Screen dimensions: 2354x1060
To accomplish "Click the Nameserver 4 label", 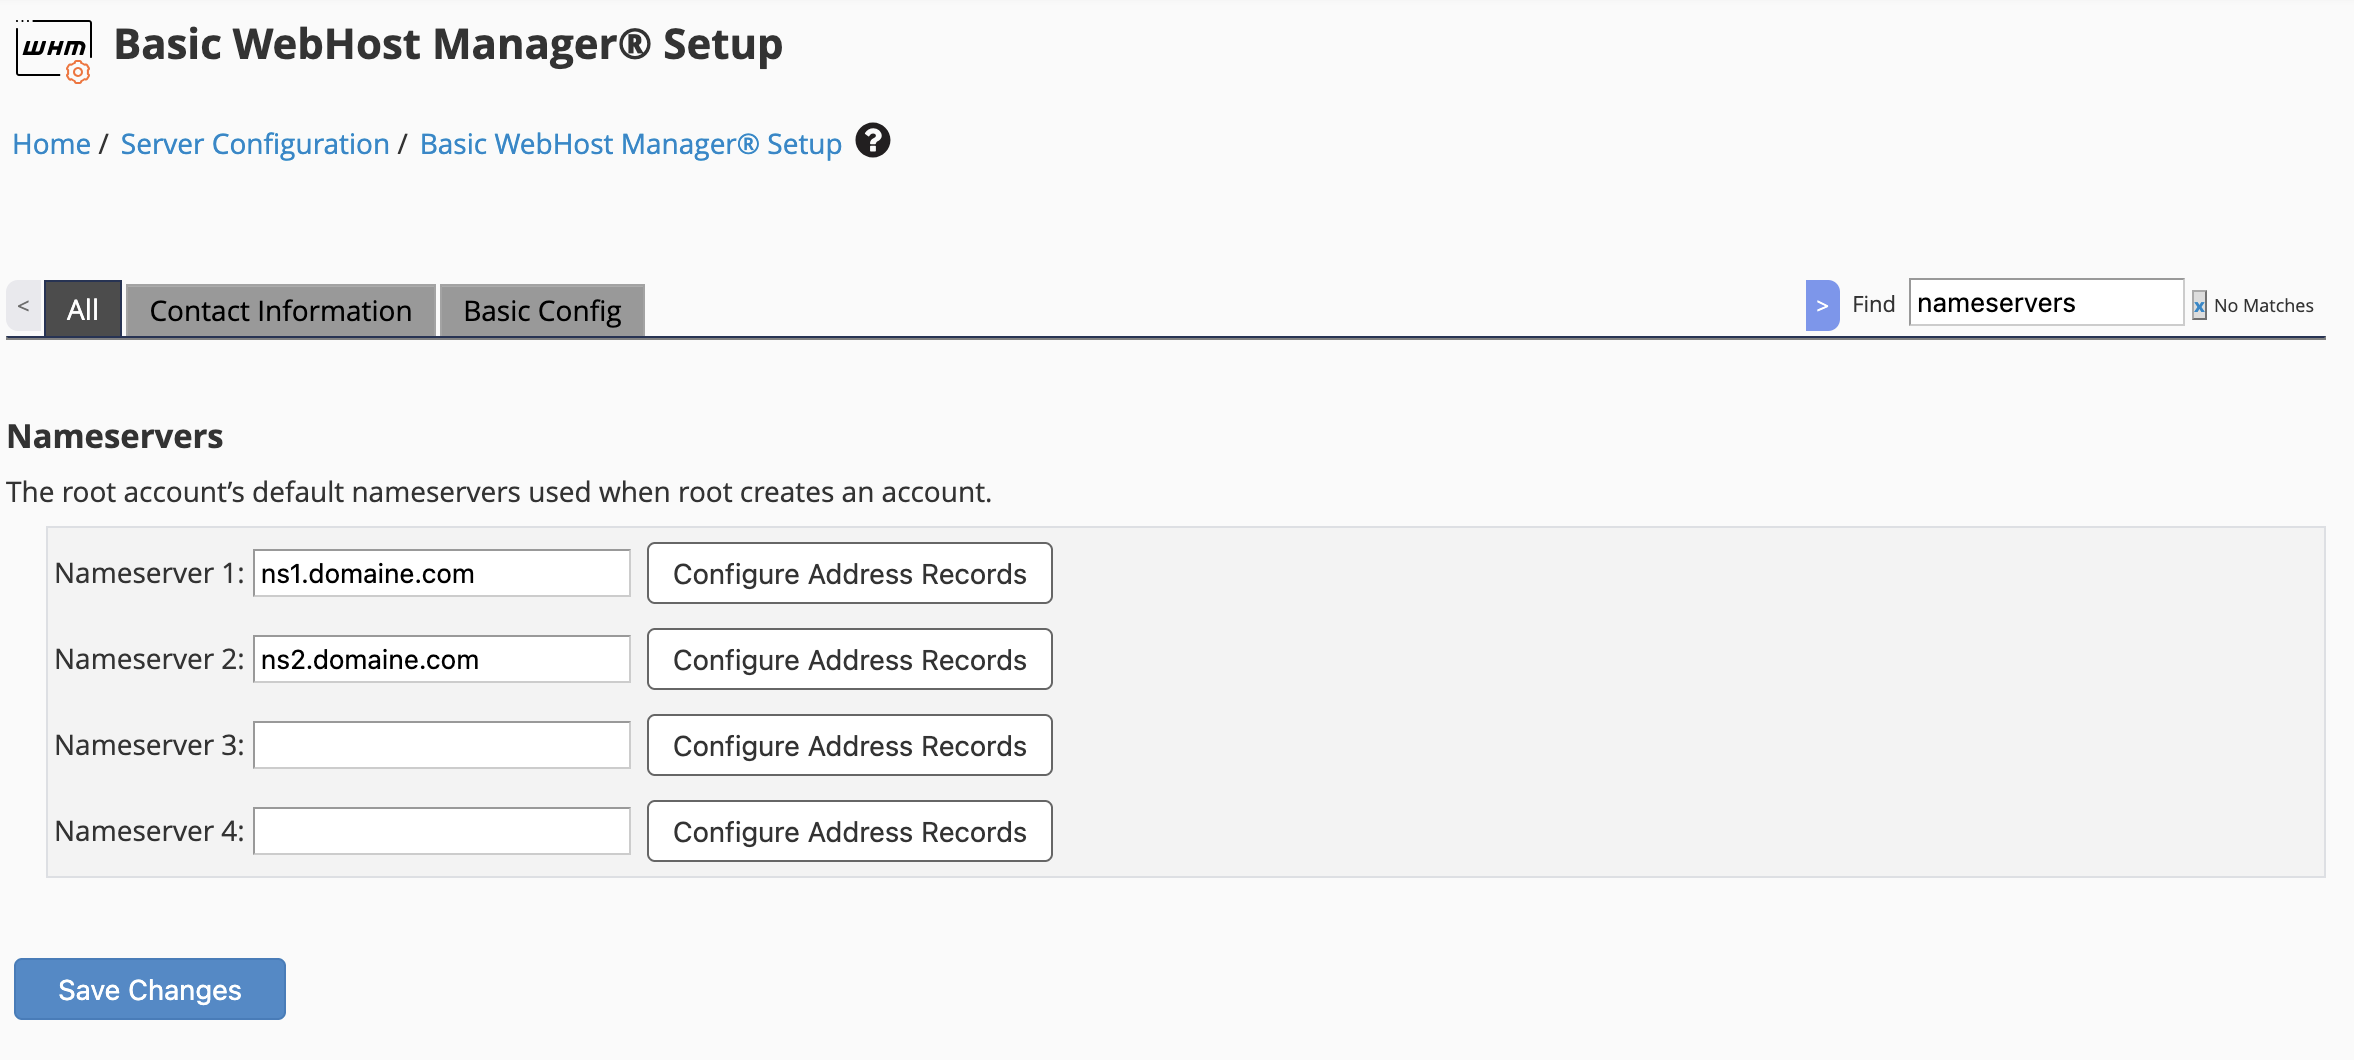I will [149, 831].
